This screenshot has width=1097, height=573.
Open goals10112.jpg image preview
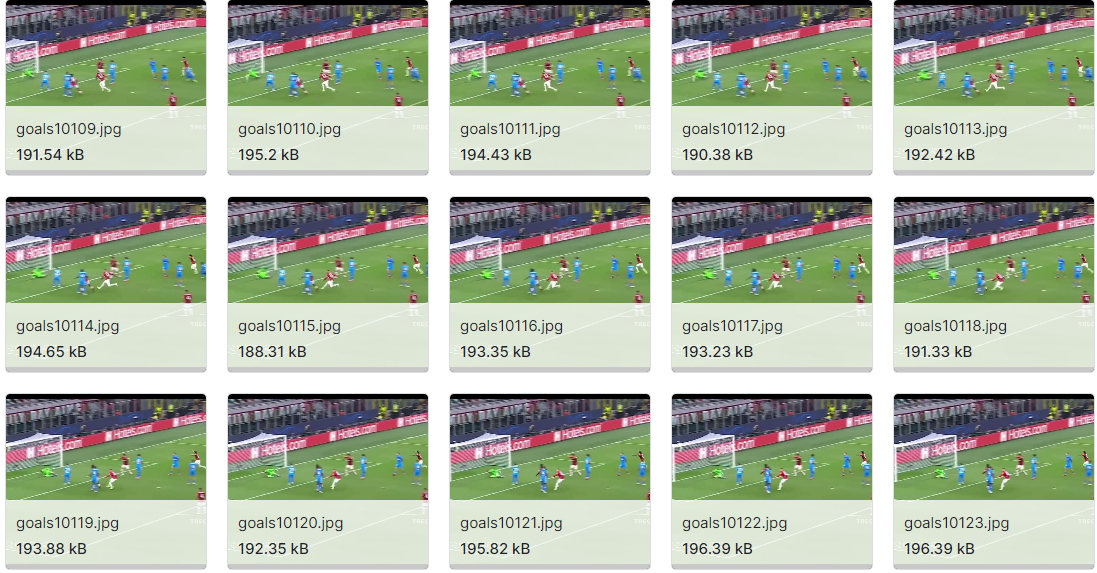click(772, 53)
